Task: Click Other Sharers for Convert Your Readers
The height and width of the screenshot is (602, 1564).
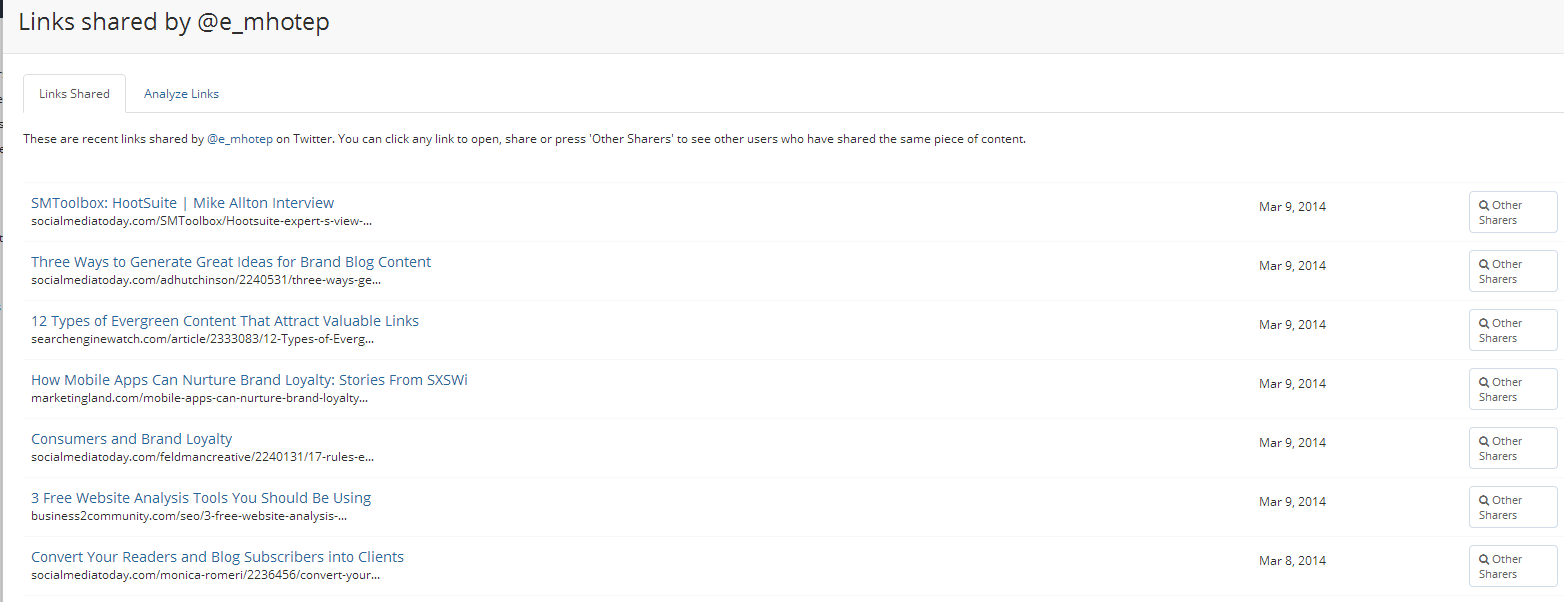Action: [1512, 566]
